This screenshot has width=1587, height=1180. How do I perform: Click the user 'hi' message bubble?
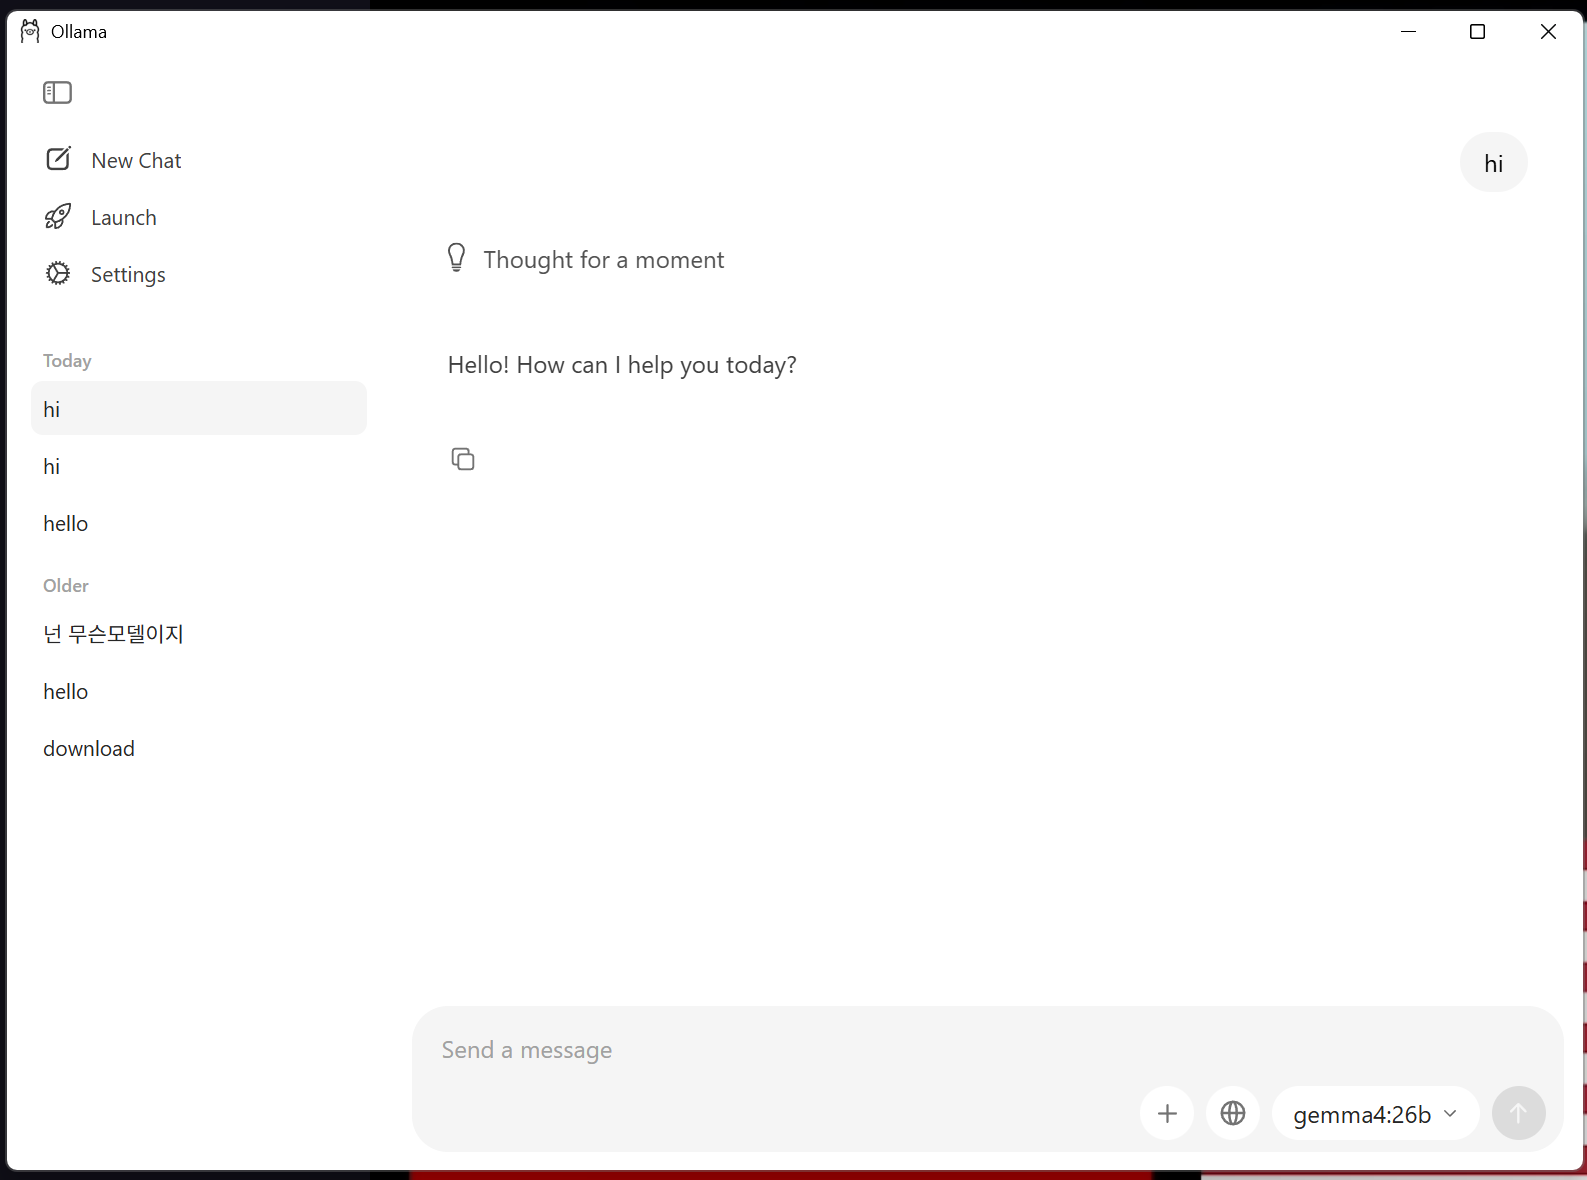pos(1493,163)
